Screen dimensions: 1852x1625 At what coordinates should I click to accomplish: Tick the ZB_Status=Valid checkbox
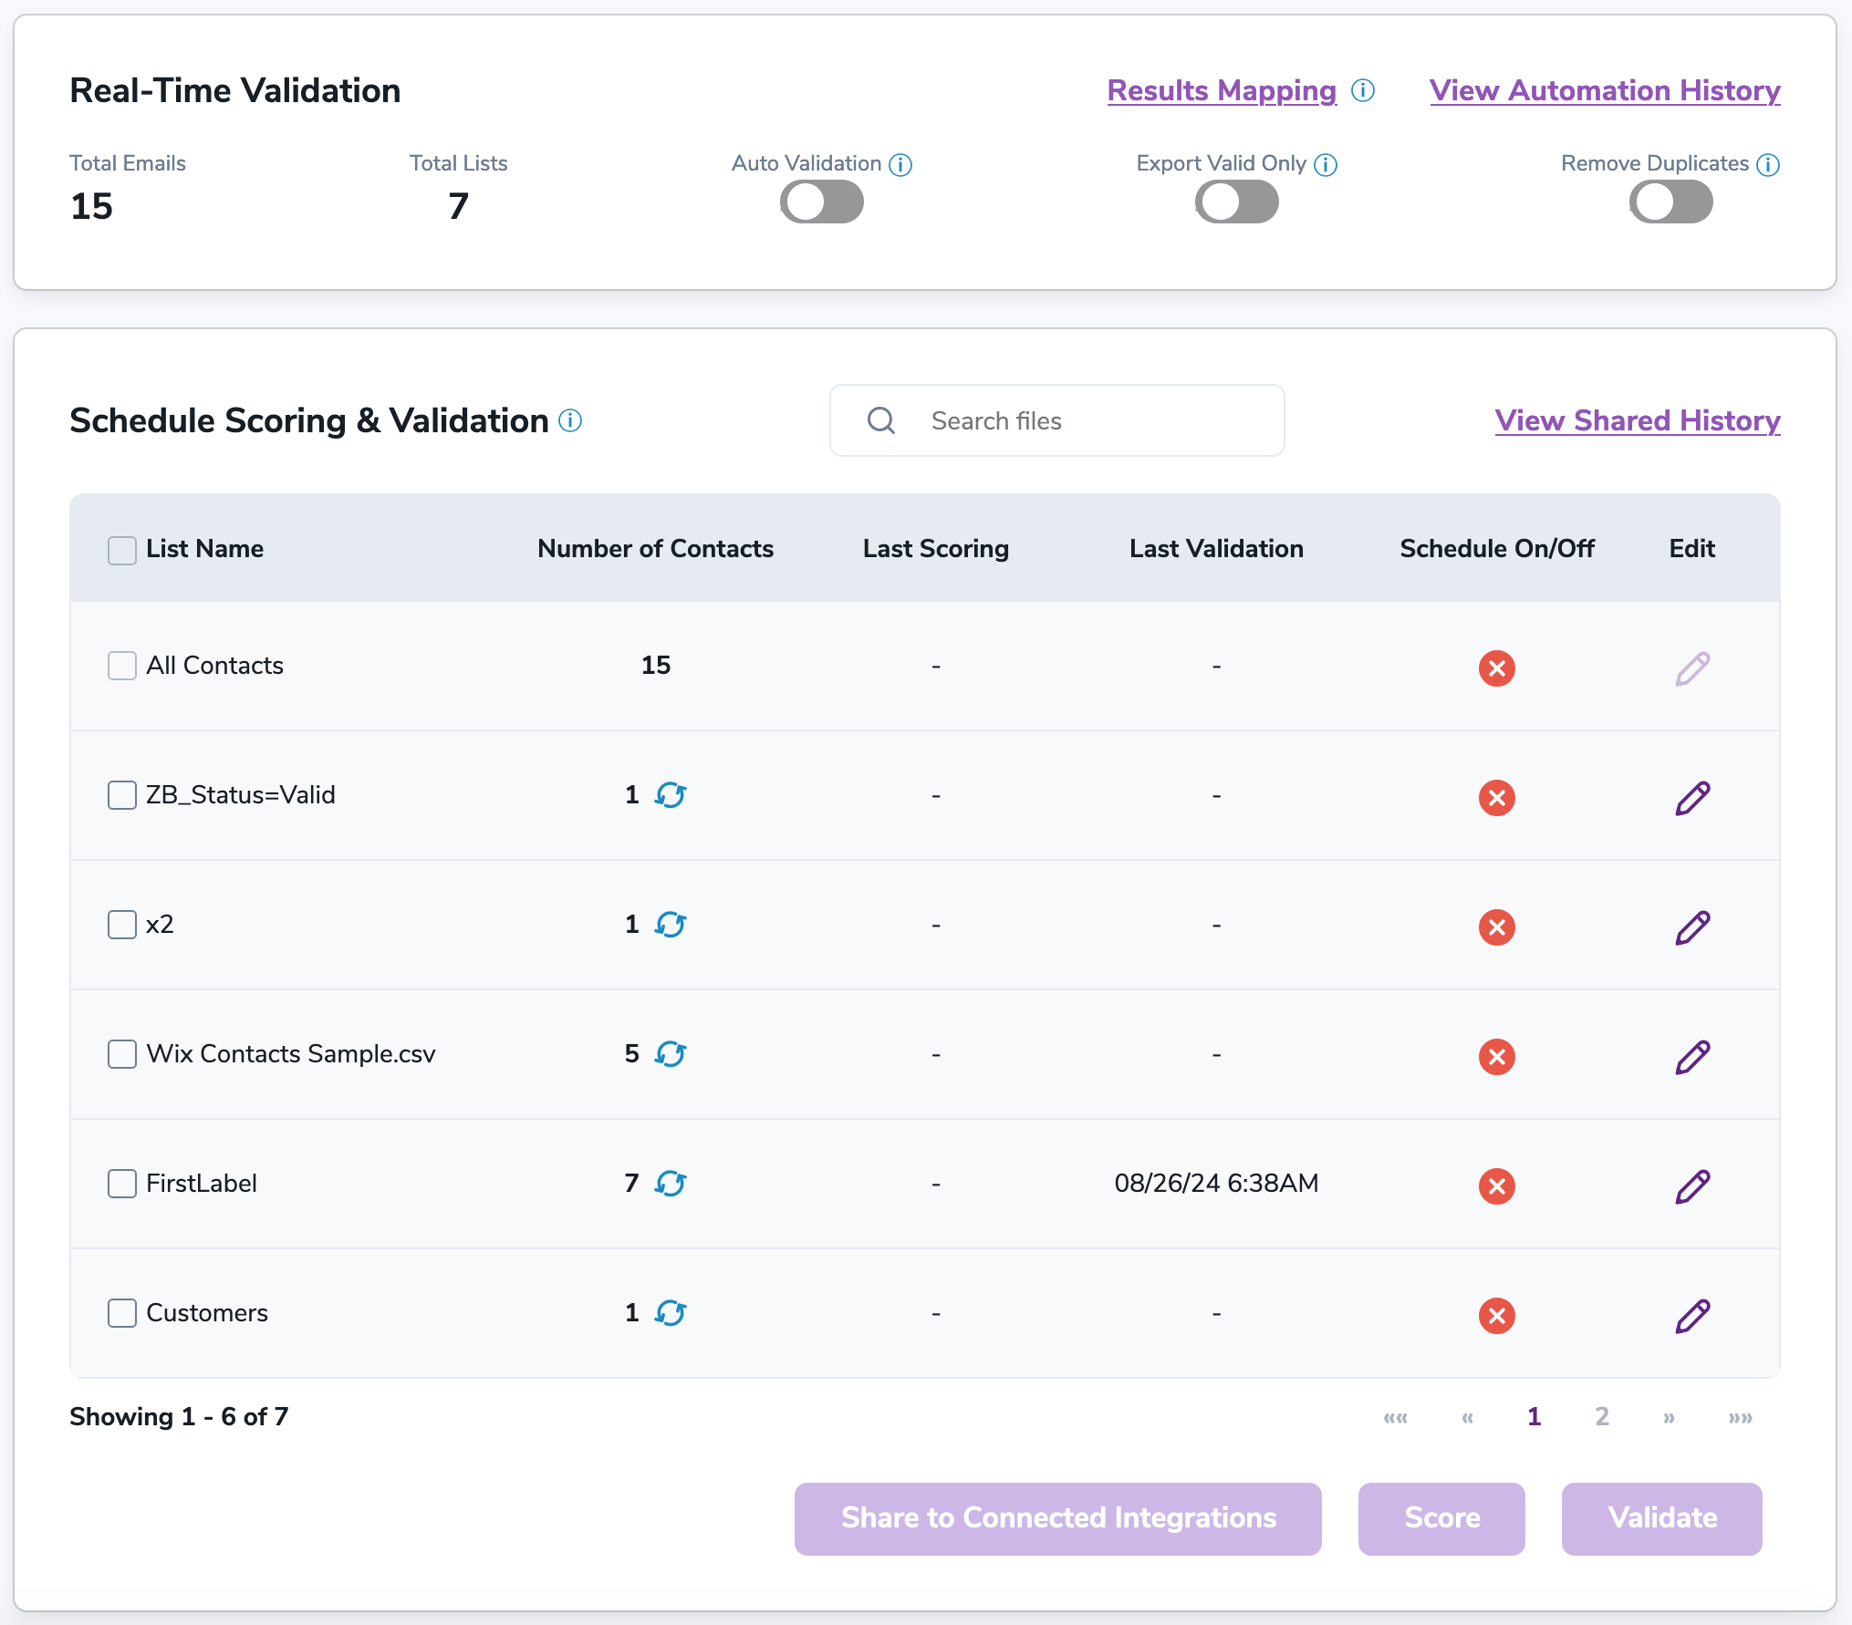122,795
